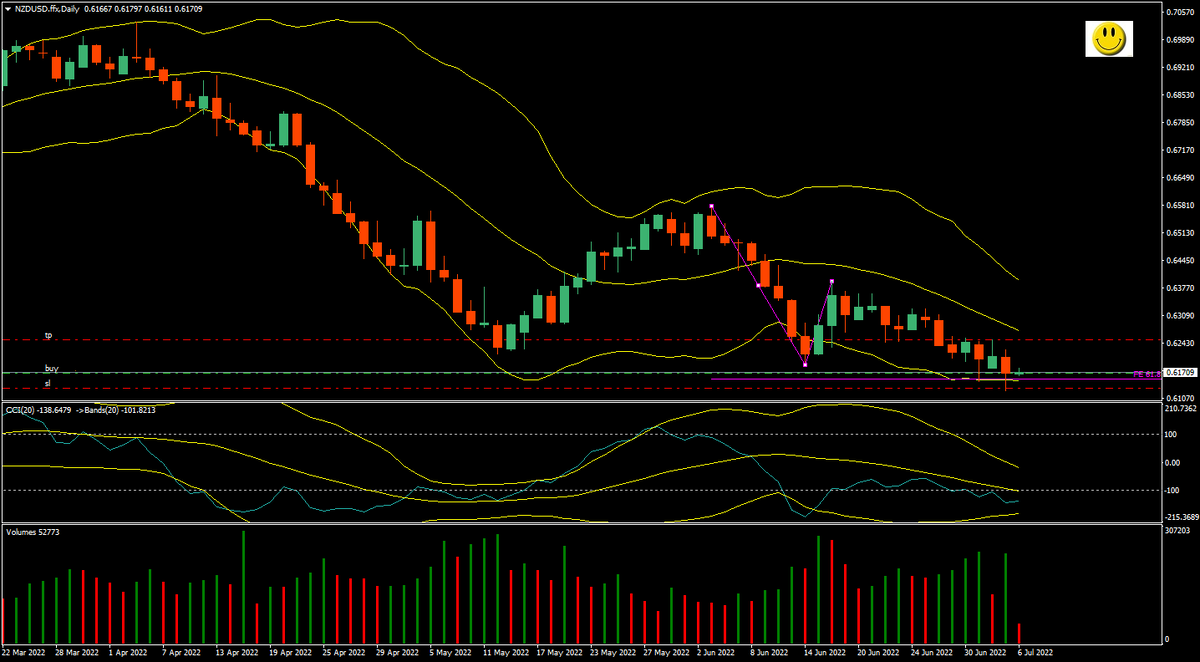
Task: Click the 210.7362 CCI scale value
Action: pyautogui.click(x=1181, y=408)
